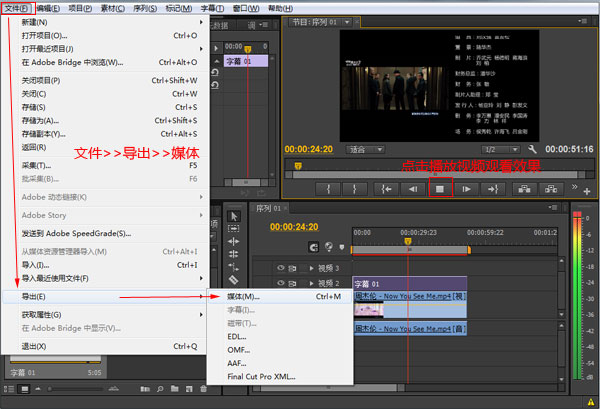Click the trash Clear icon

204,389
